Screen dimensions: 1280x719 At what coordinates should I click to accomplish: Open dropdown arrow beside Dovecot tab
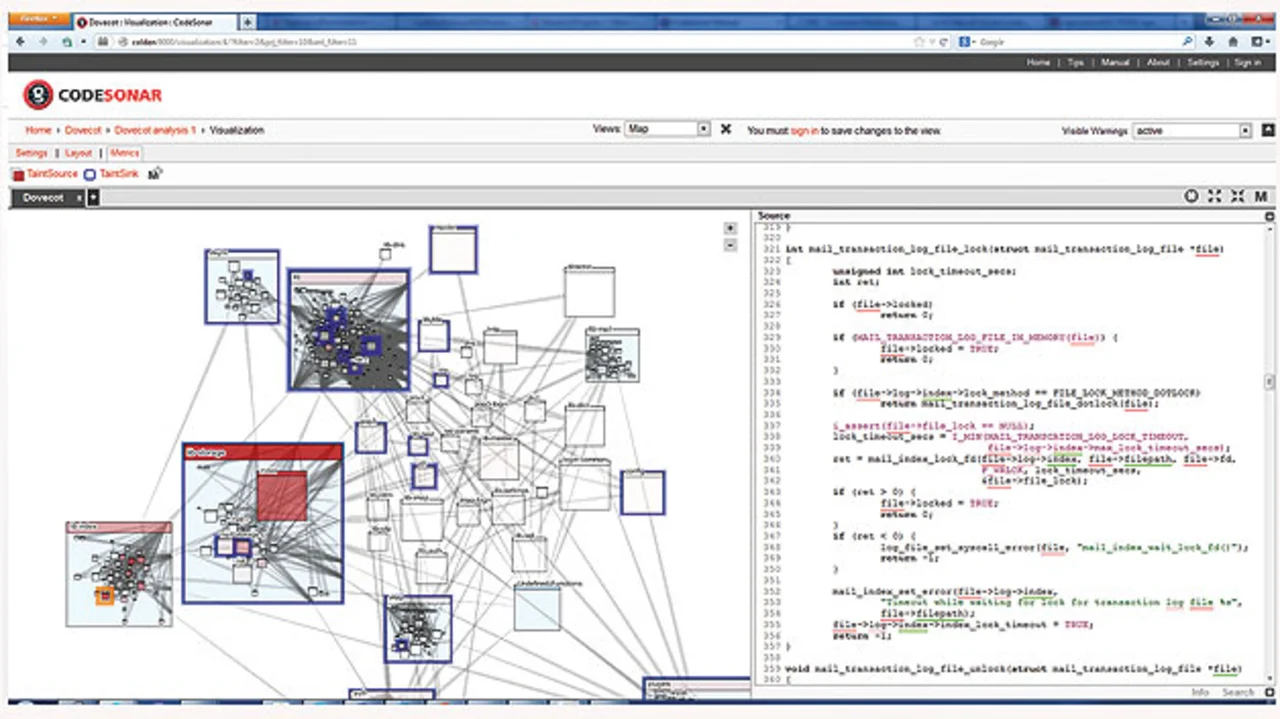click(93, 198)
